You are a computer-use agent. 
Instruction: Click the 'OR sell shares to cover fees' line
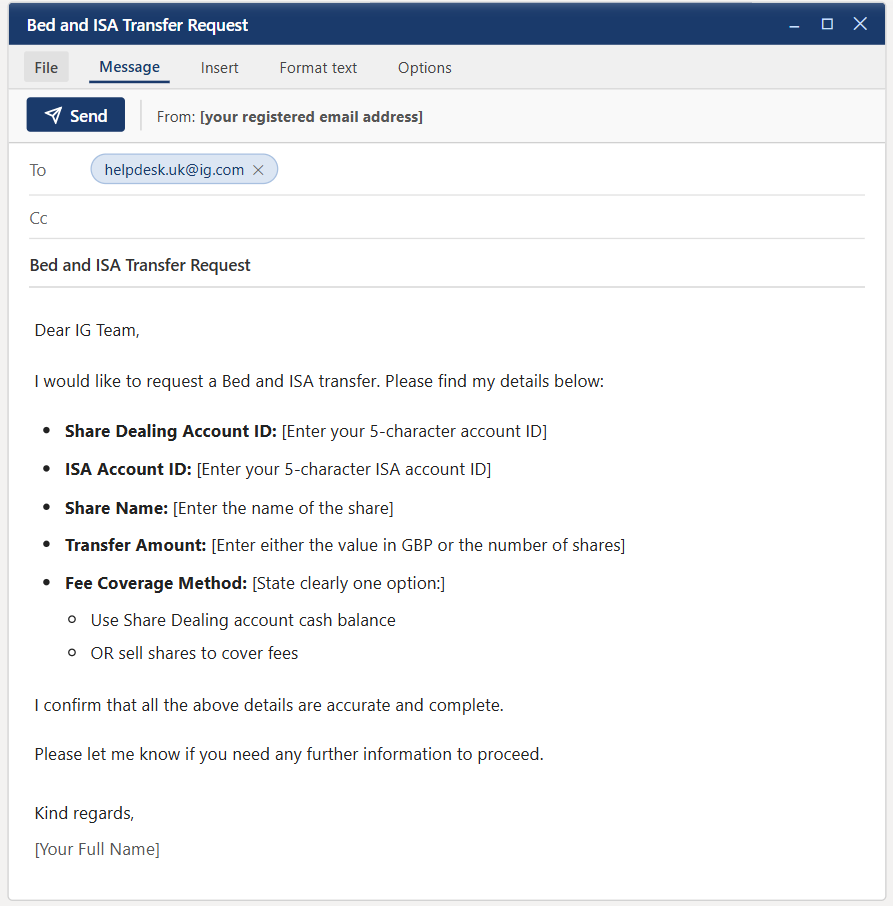(x=194, y=654)
